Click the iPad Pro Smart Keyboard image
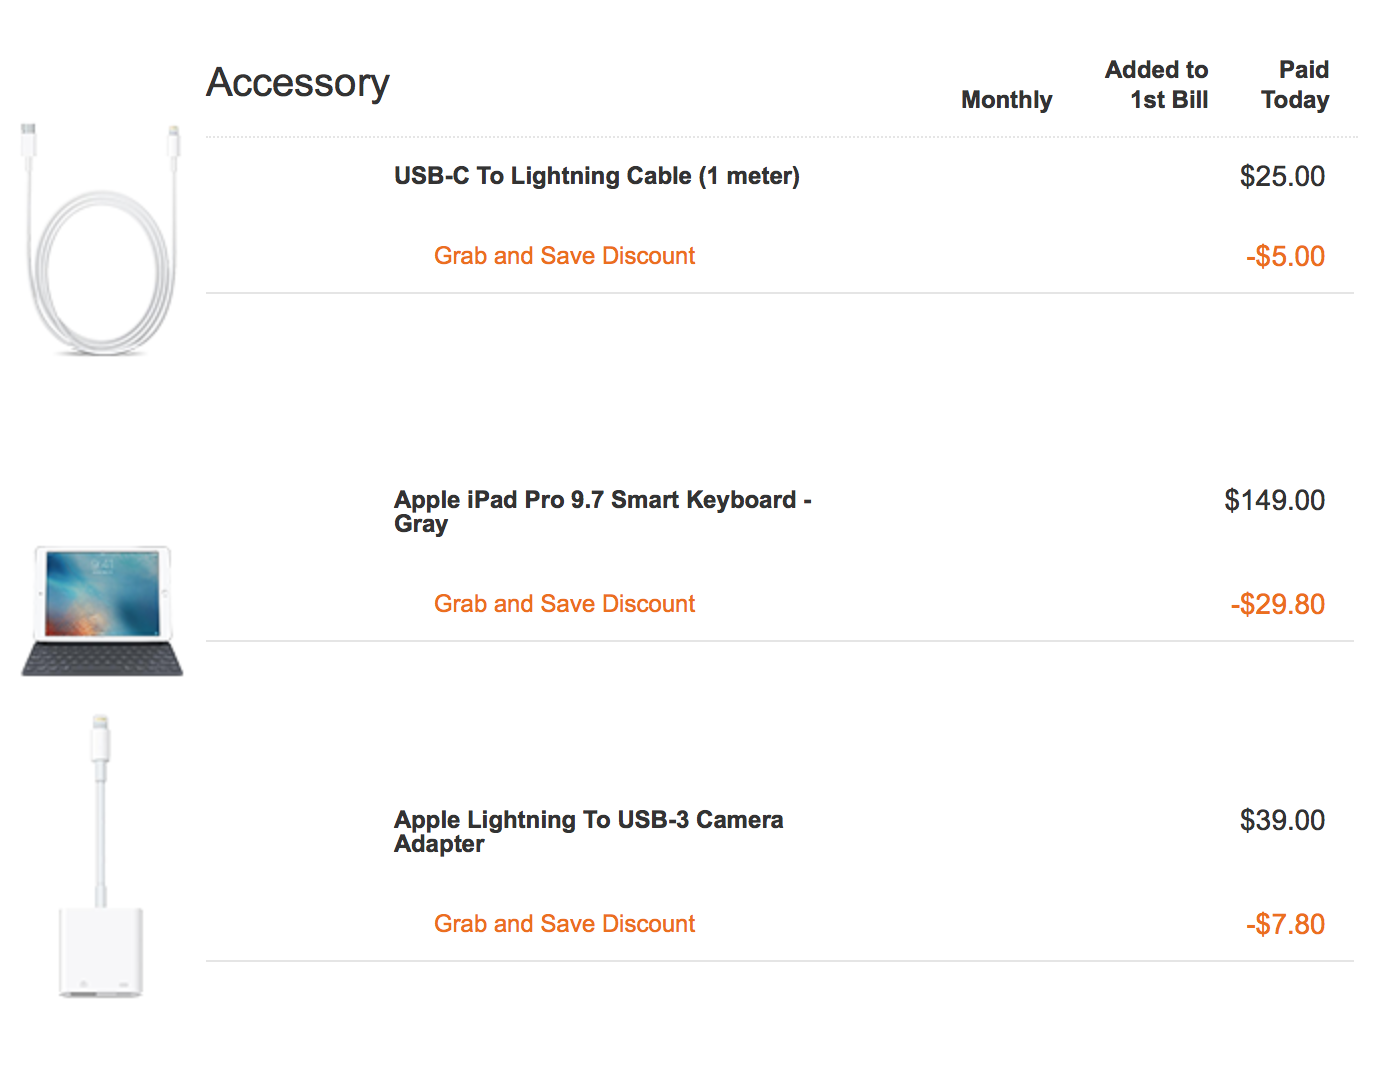This screenshot has width=1374, height=1070. (x=102, y=611)
